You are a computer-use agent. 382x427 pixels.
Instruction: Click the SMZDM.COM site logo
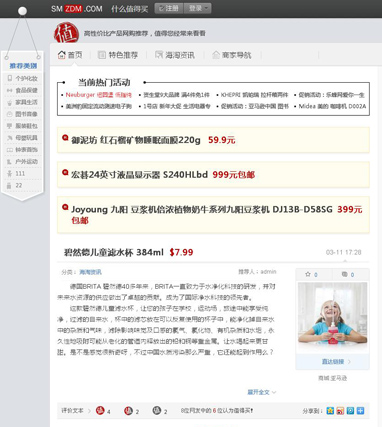point(77,9)
